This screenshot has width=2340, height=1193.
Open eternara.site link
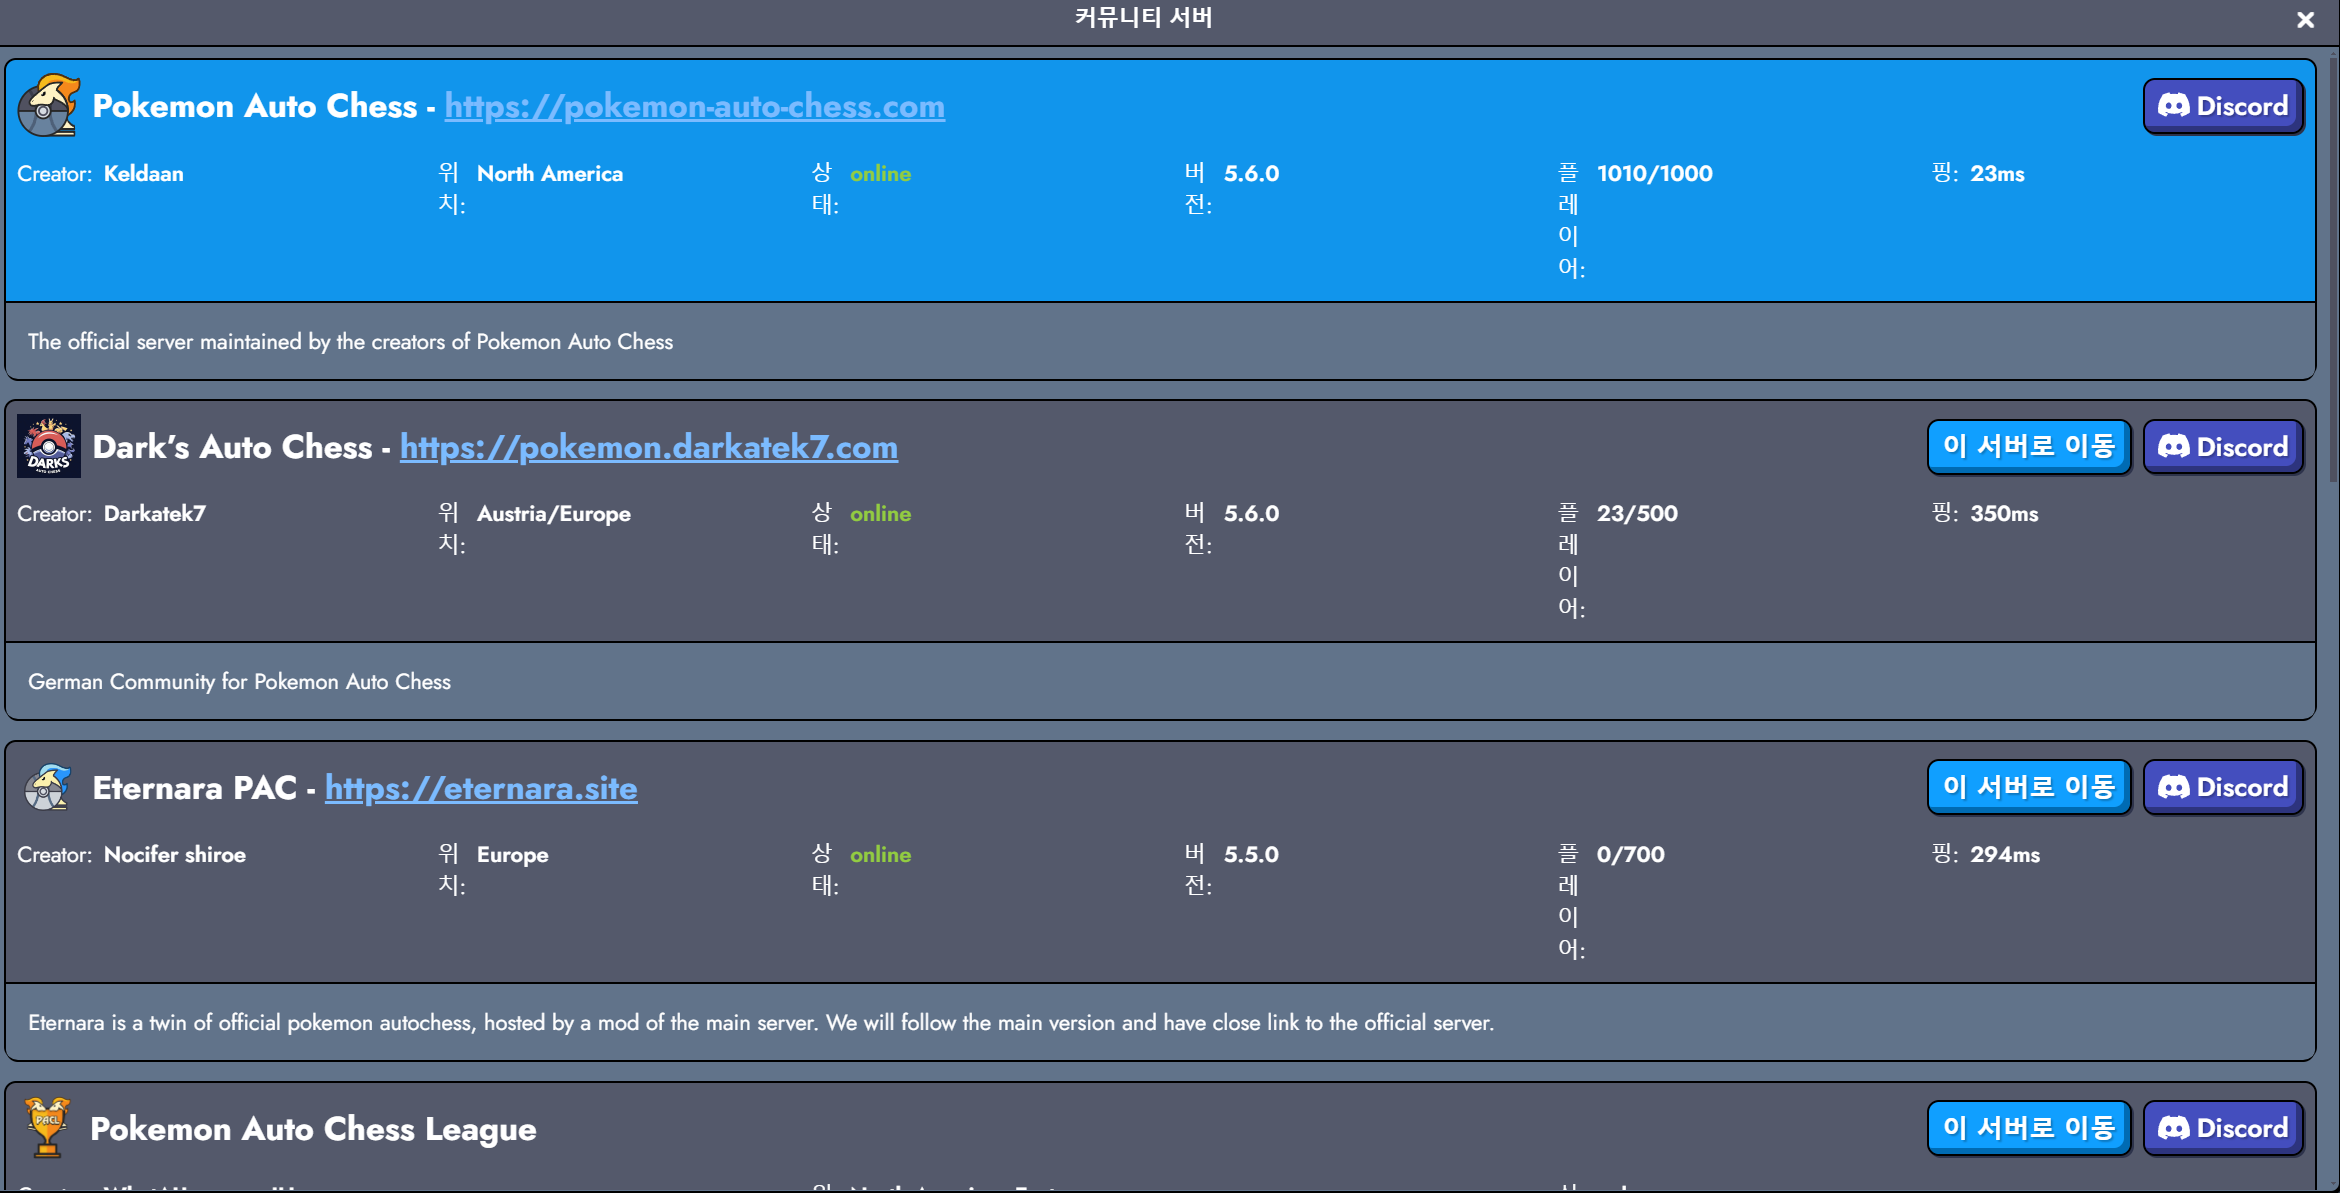click(481, 788)
